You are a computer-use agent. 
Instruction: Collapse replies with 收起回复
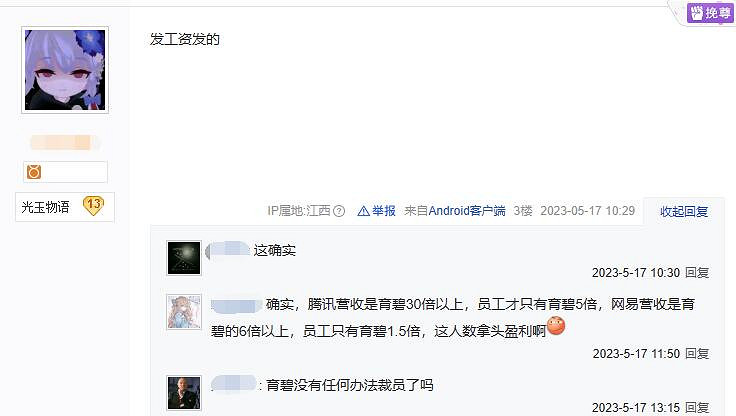click(684, 212)
